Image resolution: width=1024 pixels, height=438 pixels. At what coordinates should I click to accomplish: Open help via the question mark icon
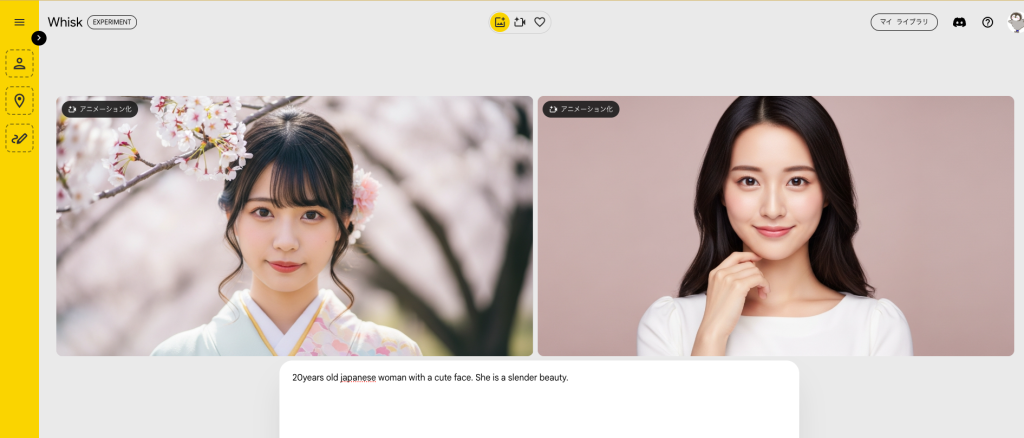coord(987,22)
